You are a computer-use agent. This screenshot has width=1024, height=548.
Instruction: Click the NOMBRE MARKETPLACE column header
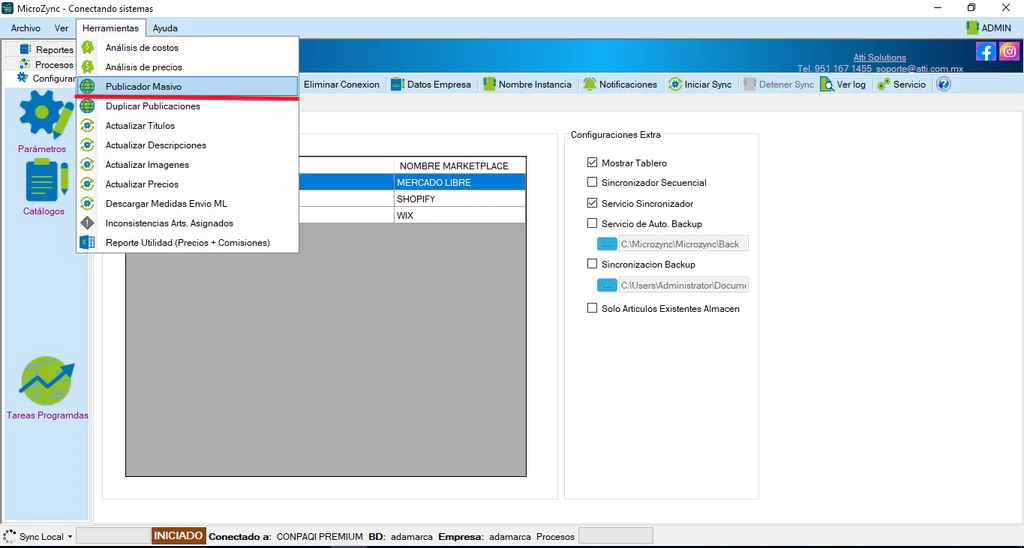pos(460,165)
